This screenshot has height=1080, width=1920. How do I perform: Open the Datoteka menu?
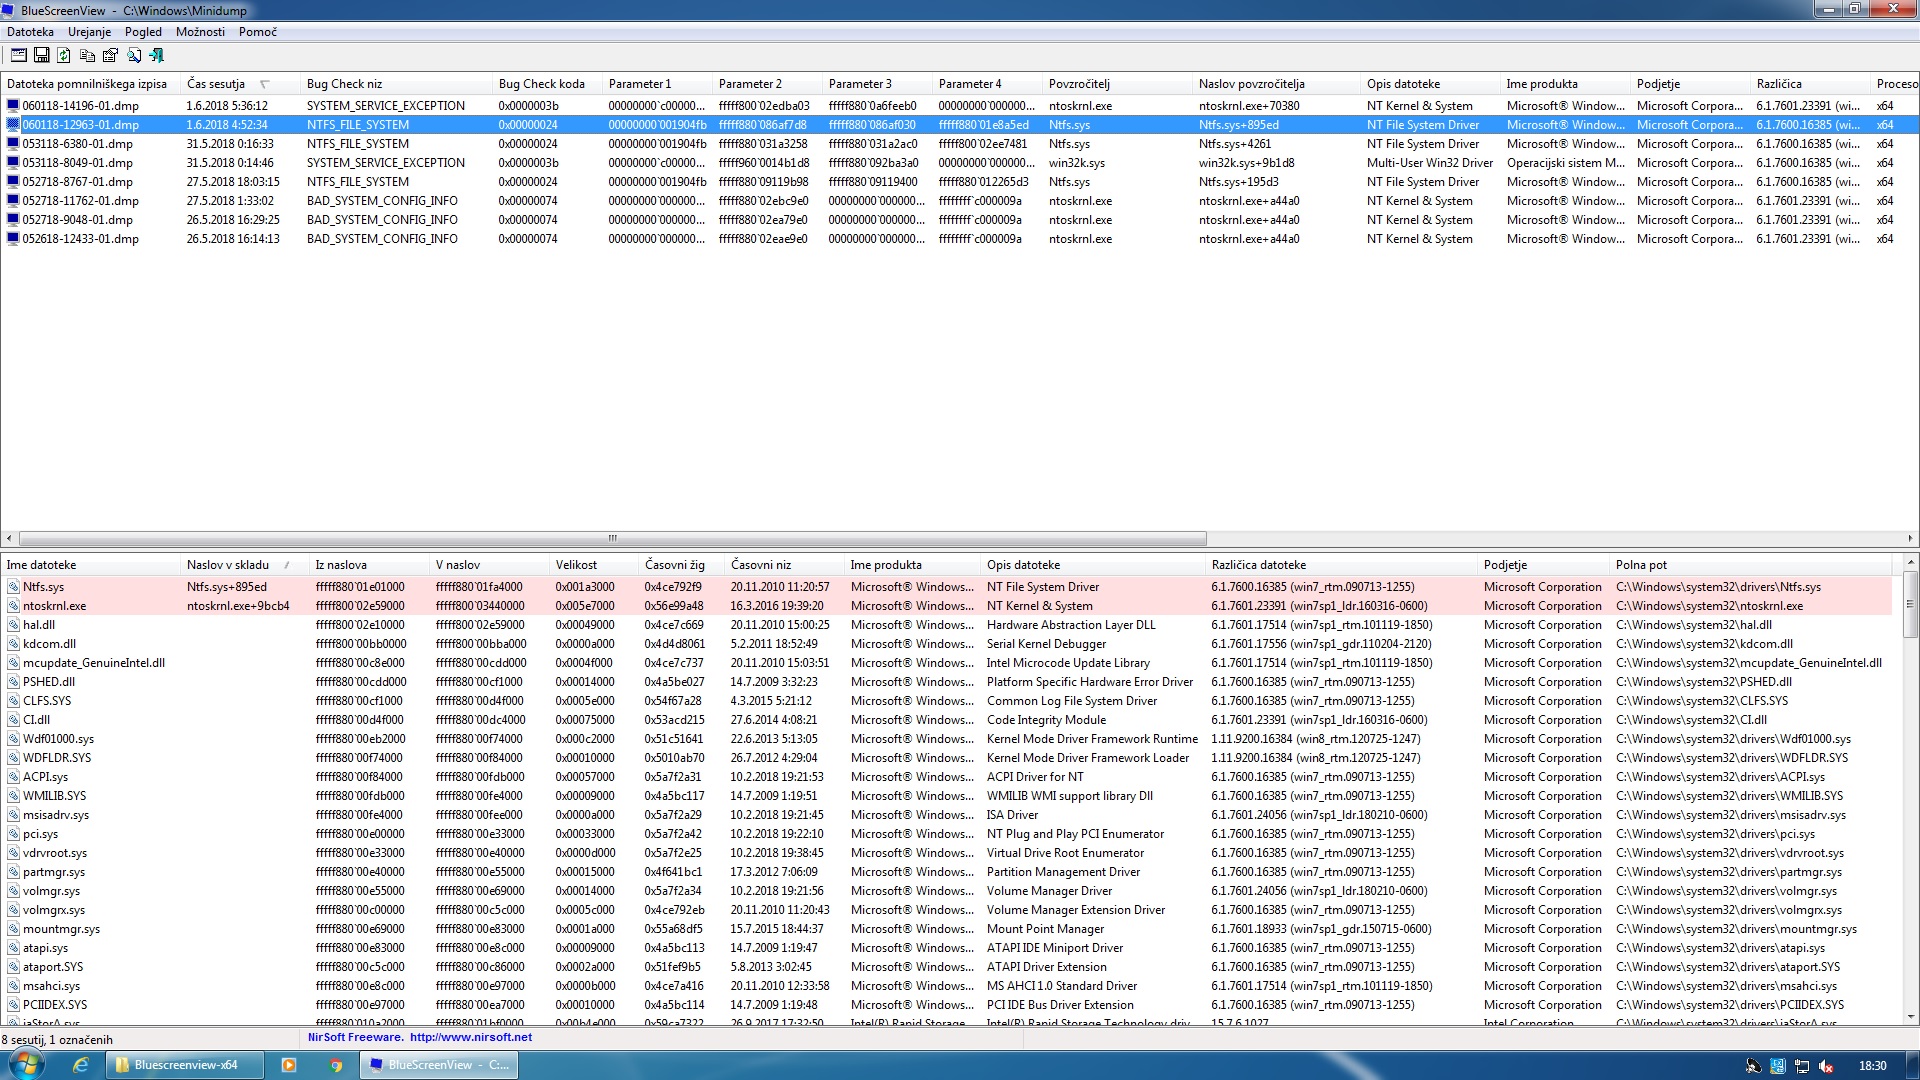pos(30,32)
